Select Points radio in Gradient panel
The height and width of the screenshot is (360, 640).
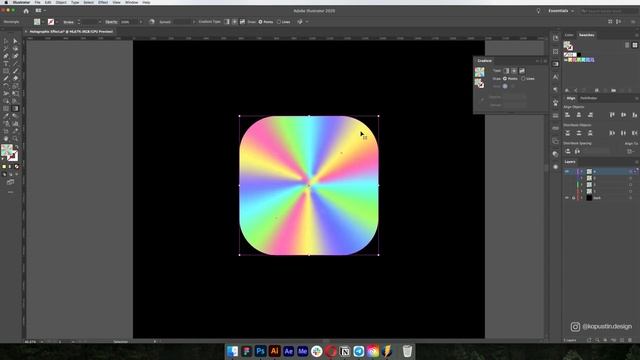(x=505, y=78)
